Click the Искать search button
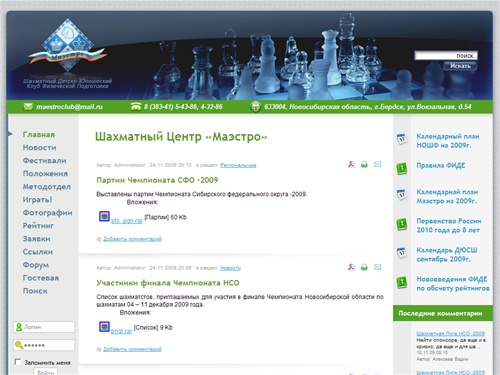 [x=460, y=66]
